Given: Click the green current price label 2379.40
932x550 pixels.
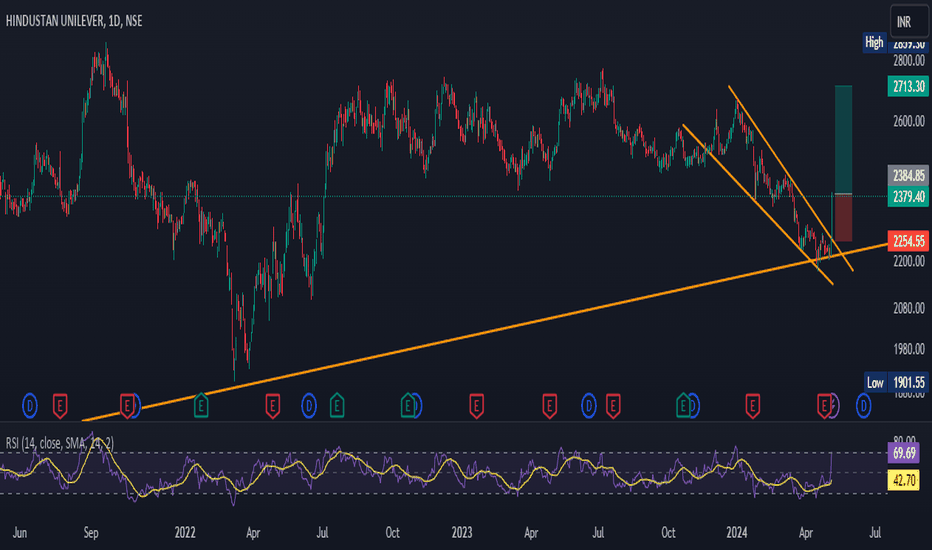Looking at the screenshot, I should tap(908, 196).
